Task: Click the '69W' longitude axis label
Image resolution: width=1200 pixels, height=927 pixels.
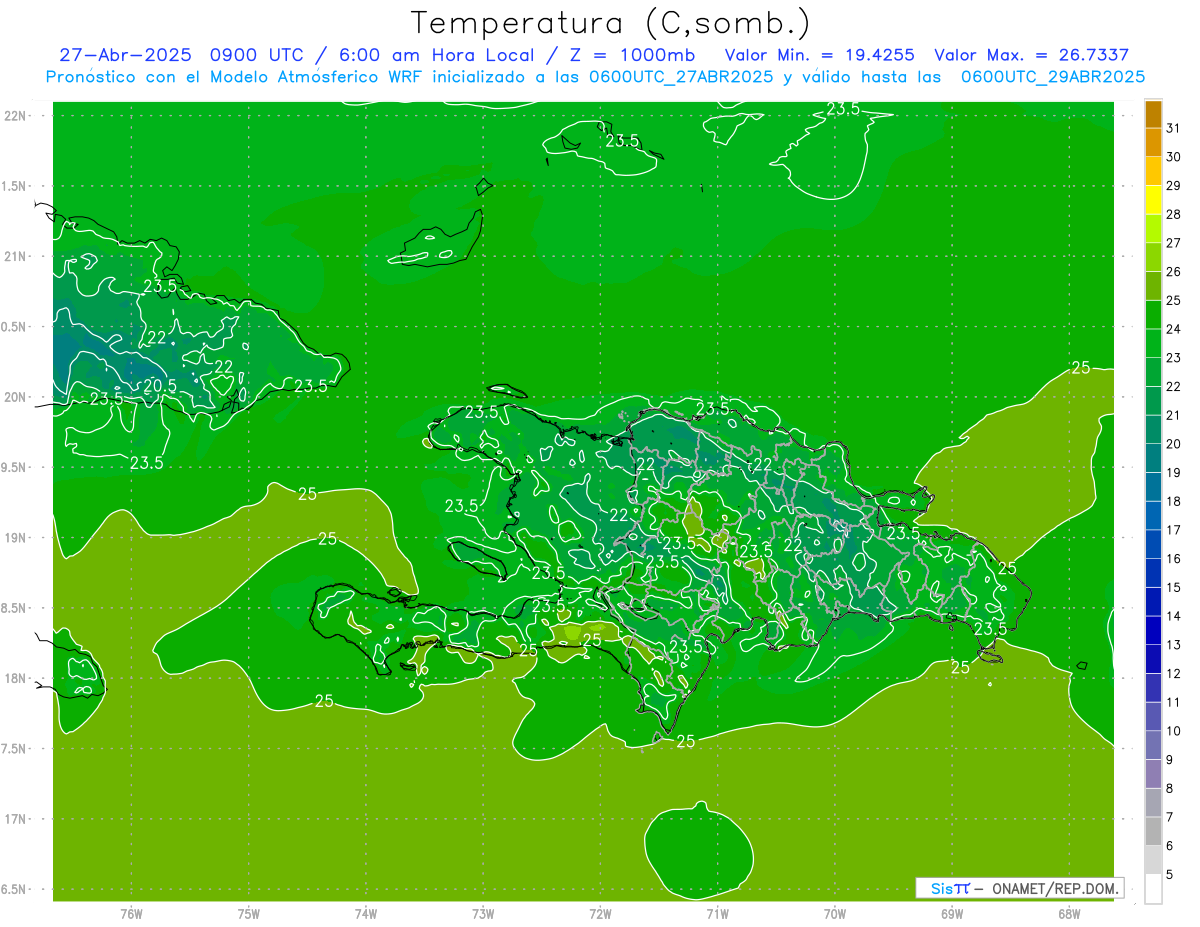Action: click(x=952, y=913)
